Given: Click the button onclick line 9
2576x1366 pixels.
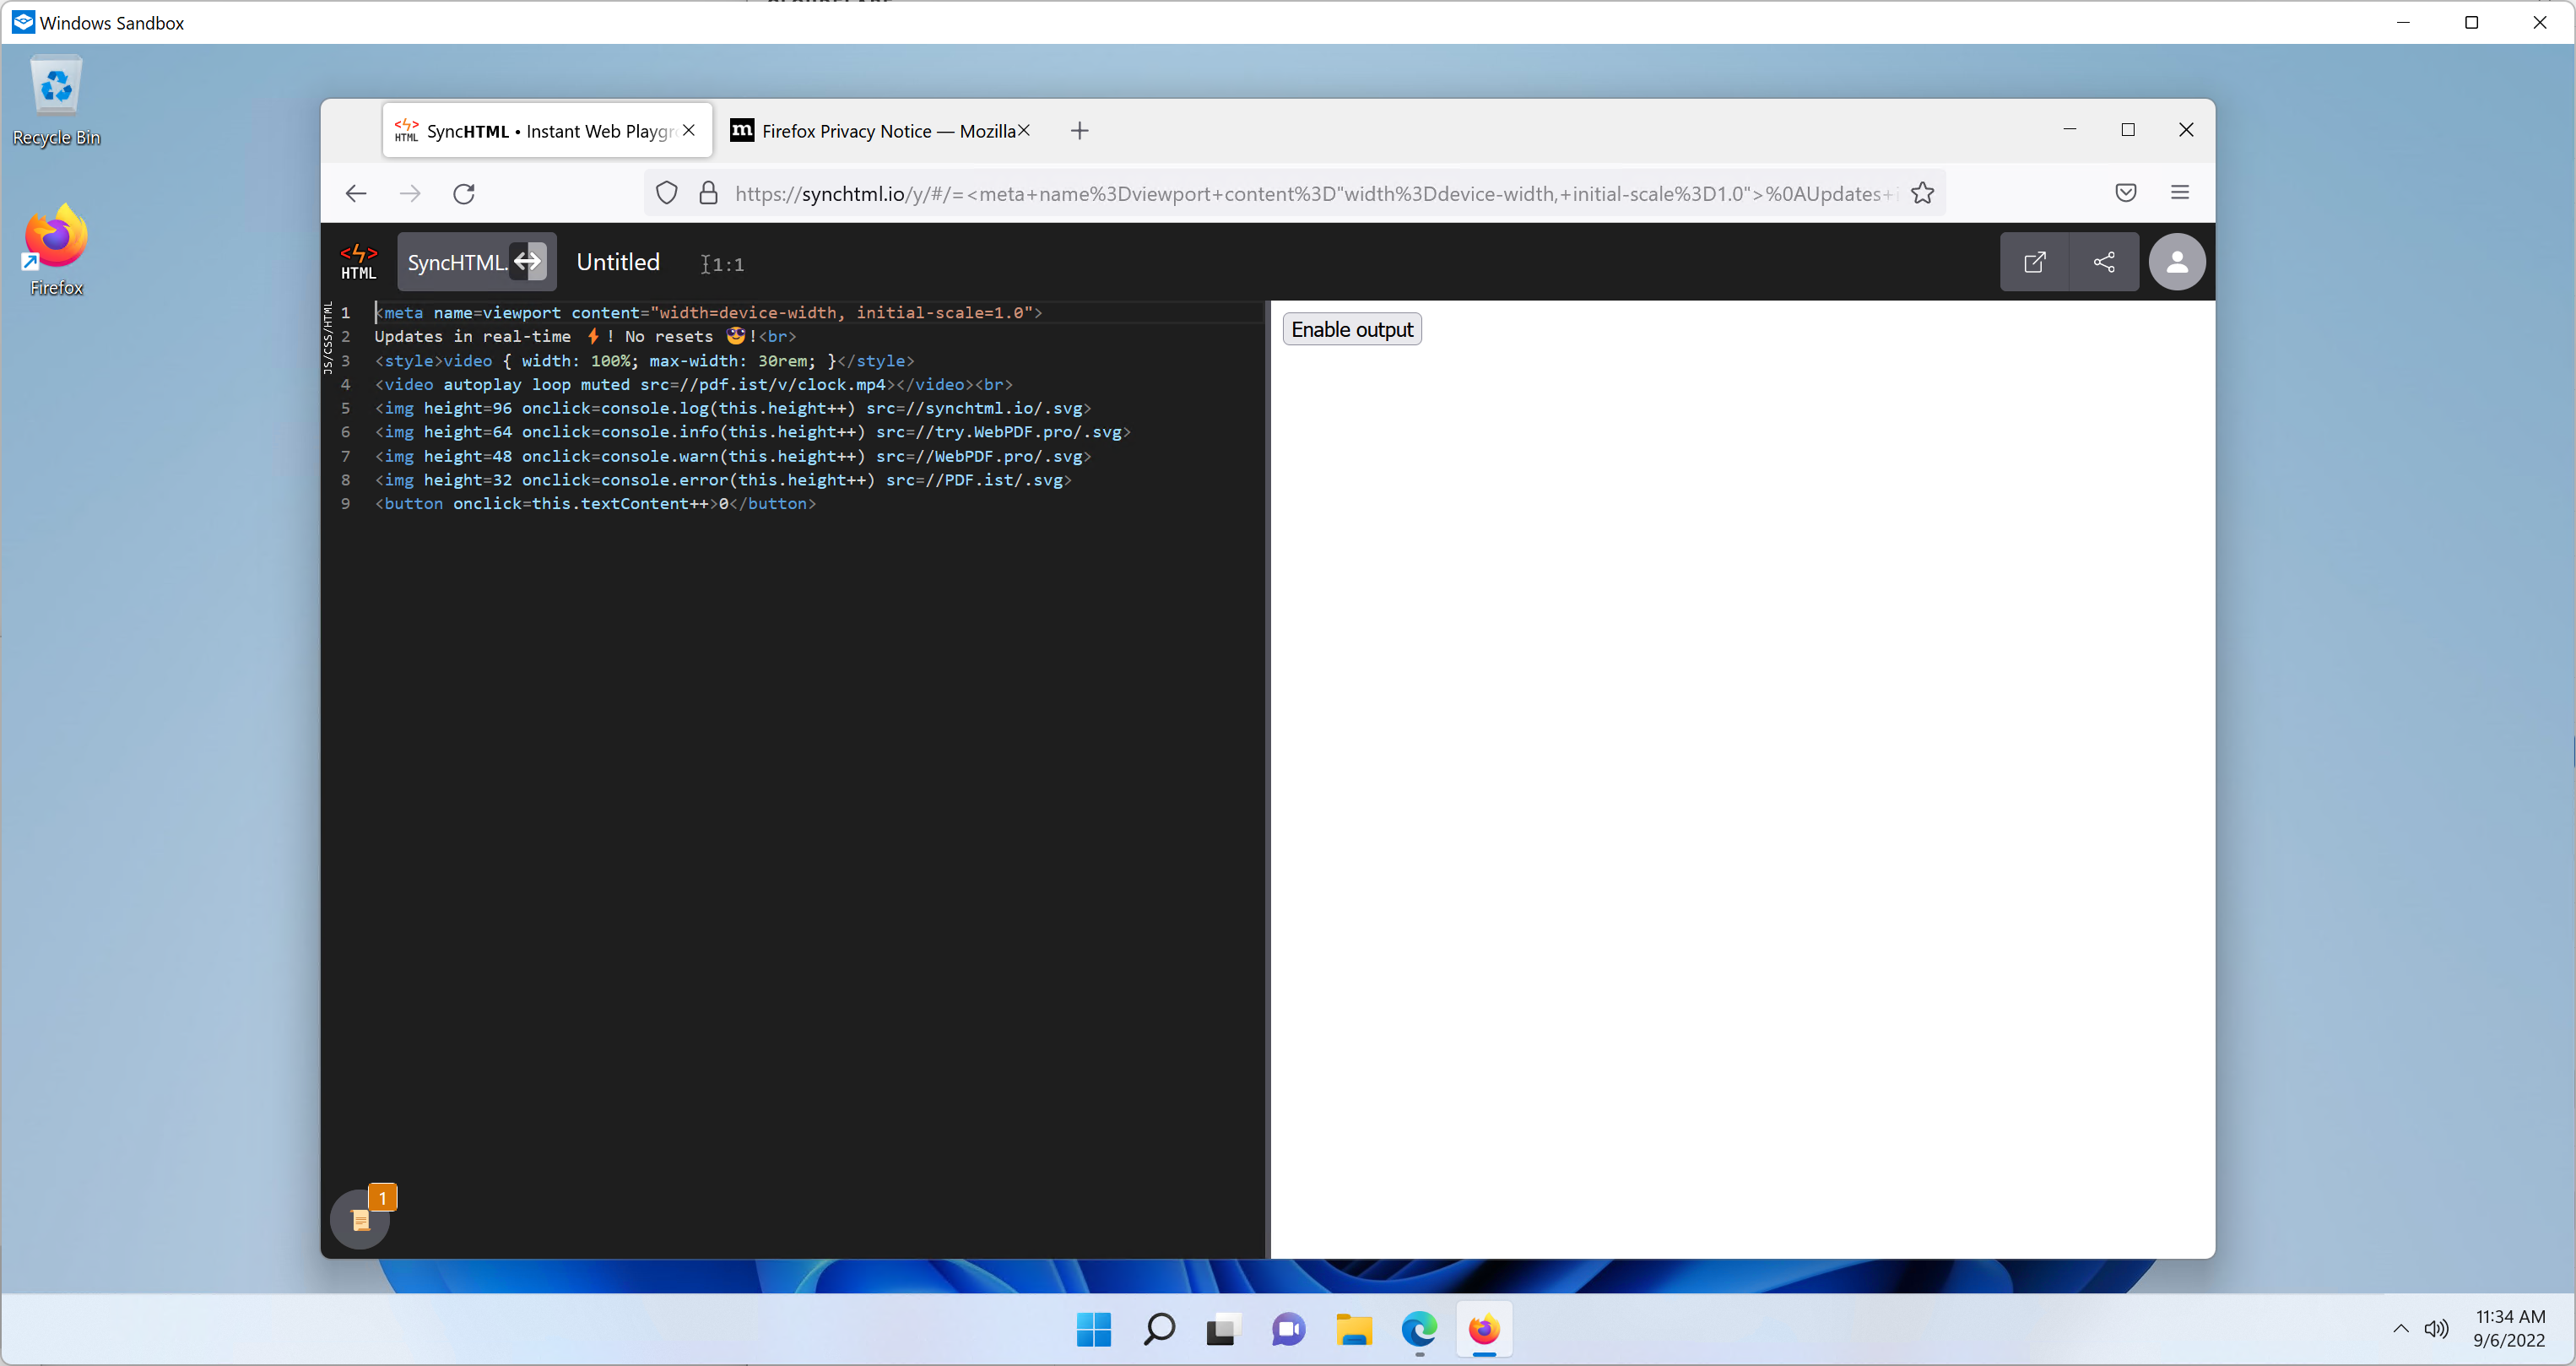Looking at the screenshot, I should pyautogui.click(x=595, y=504).
